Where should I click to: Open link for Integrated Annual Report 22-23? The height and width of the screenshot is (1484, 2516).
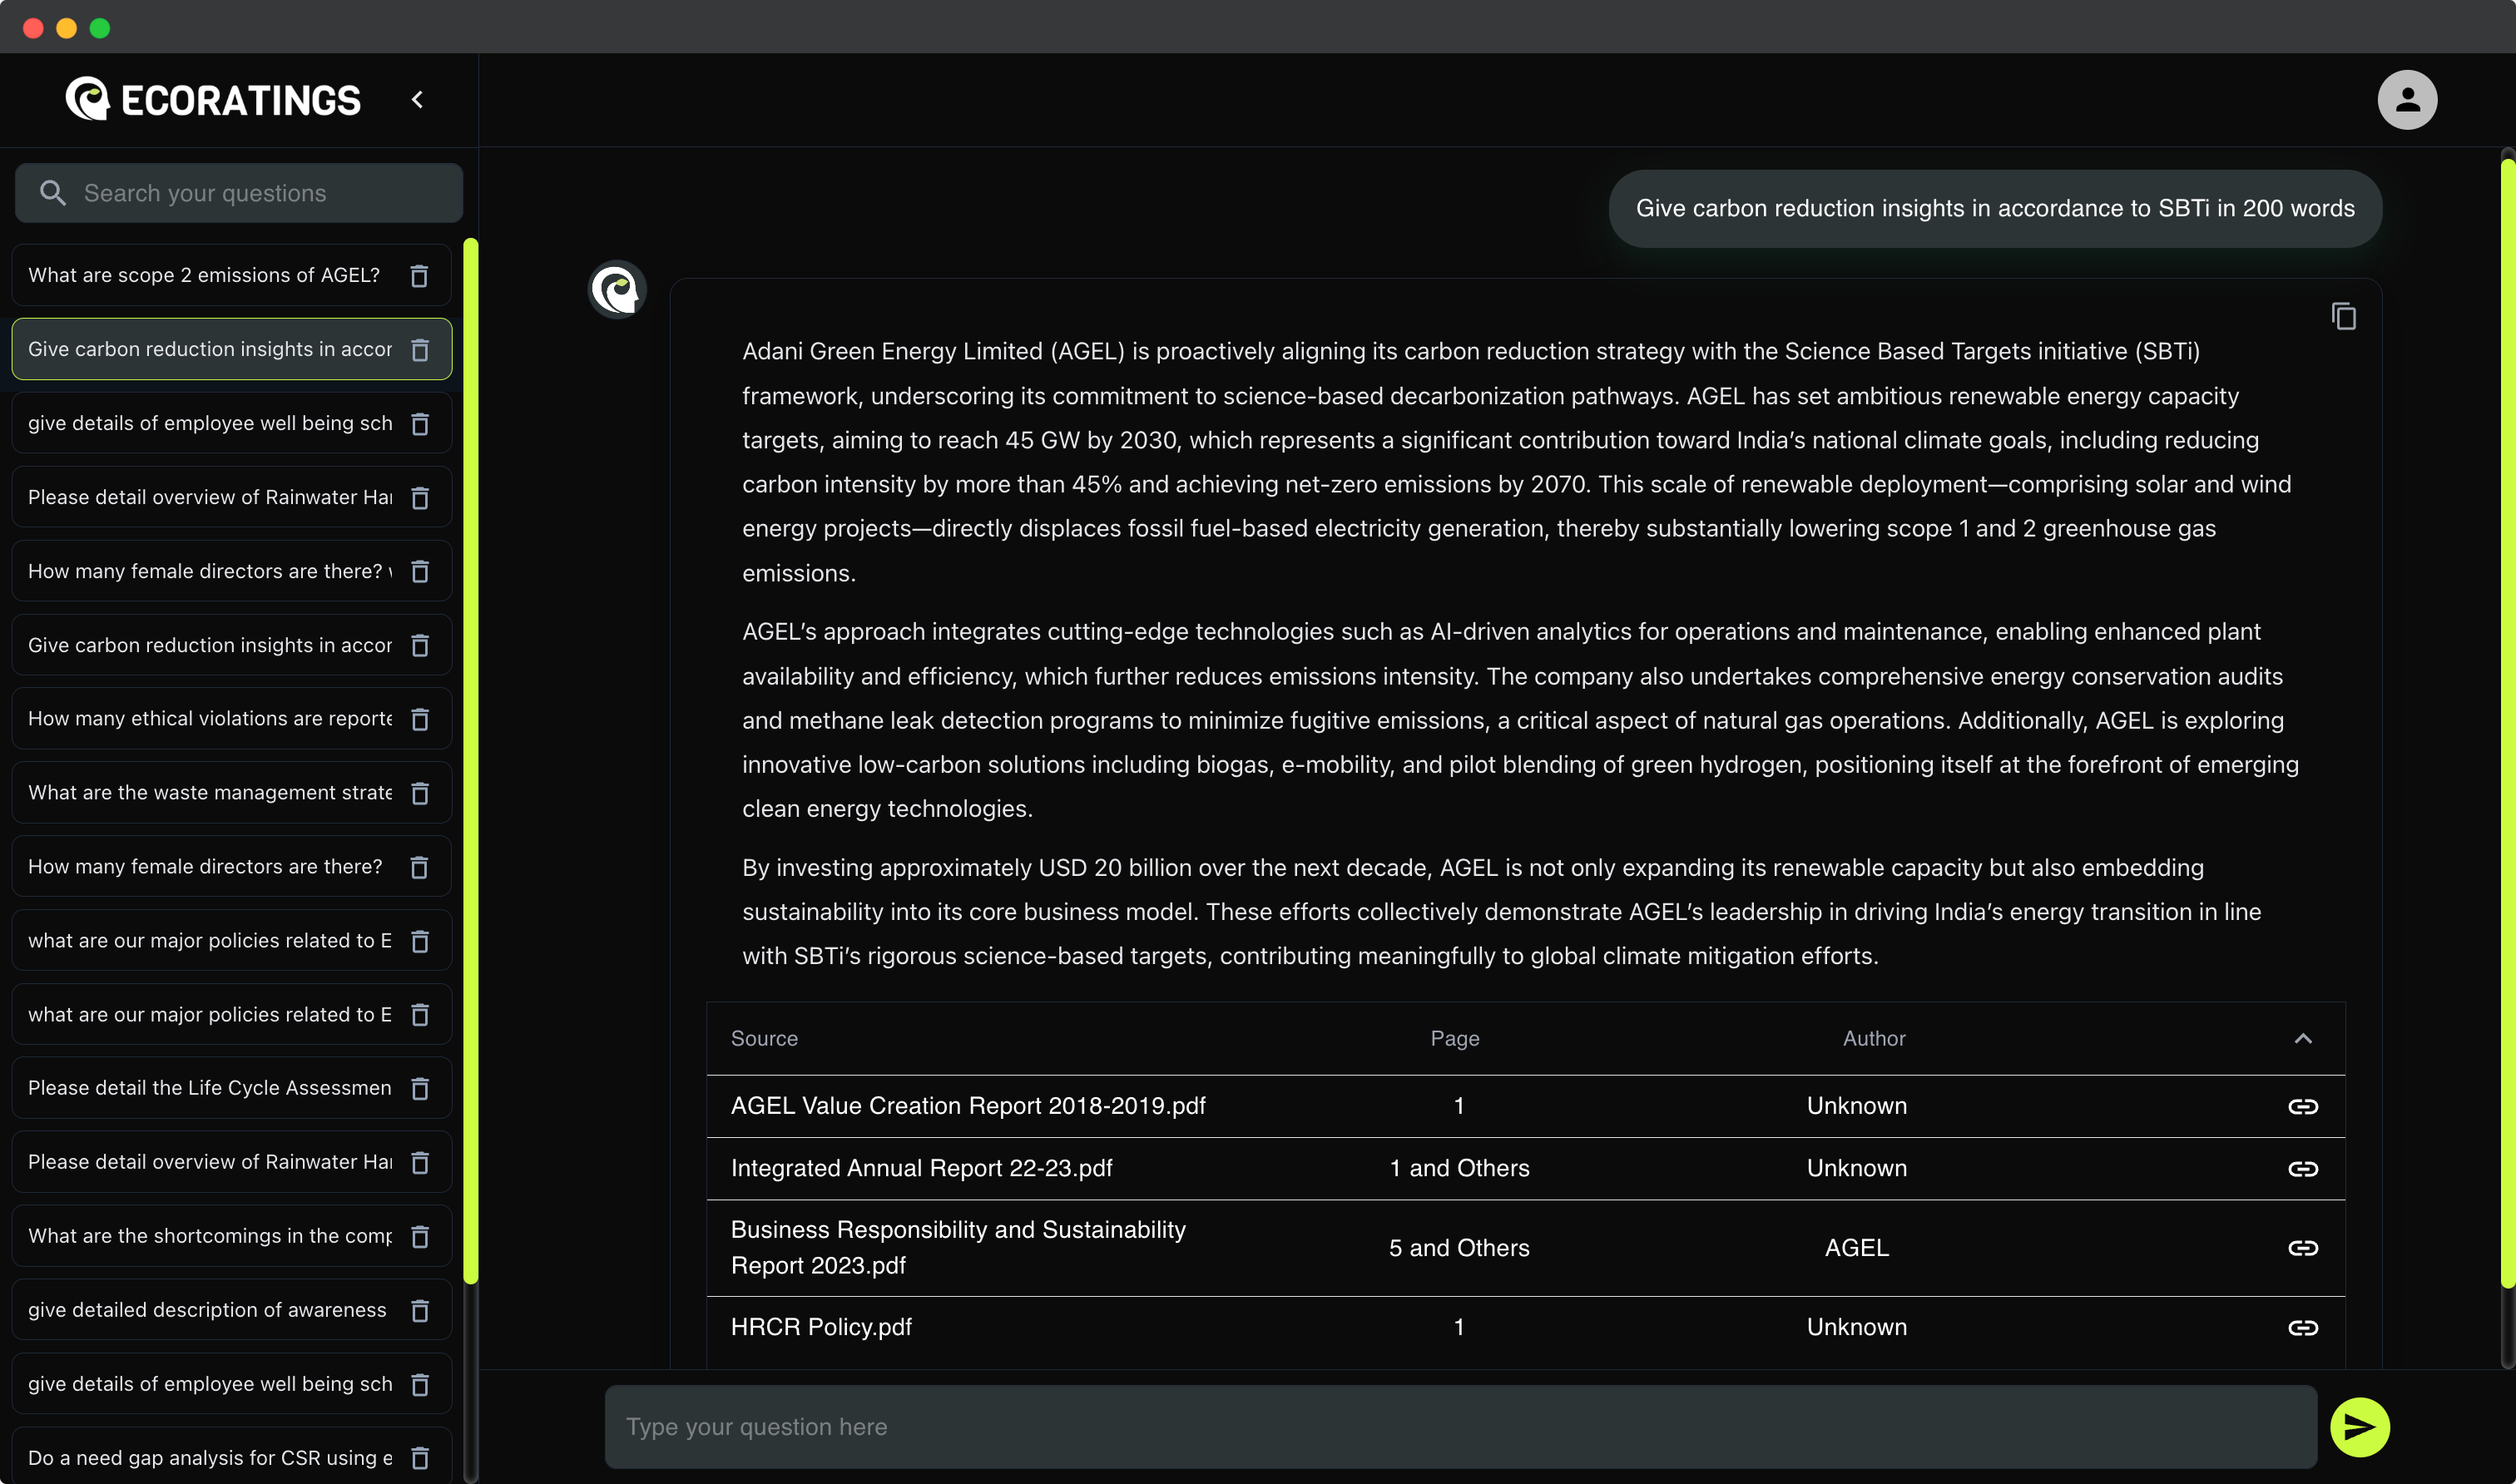tap(2302, 1168)
